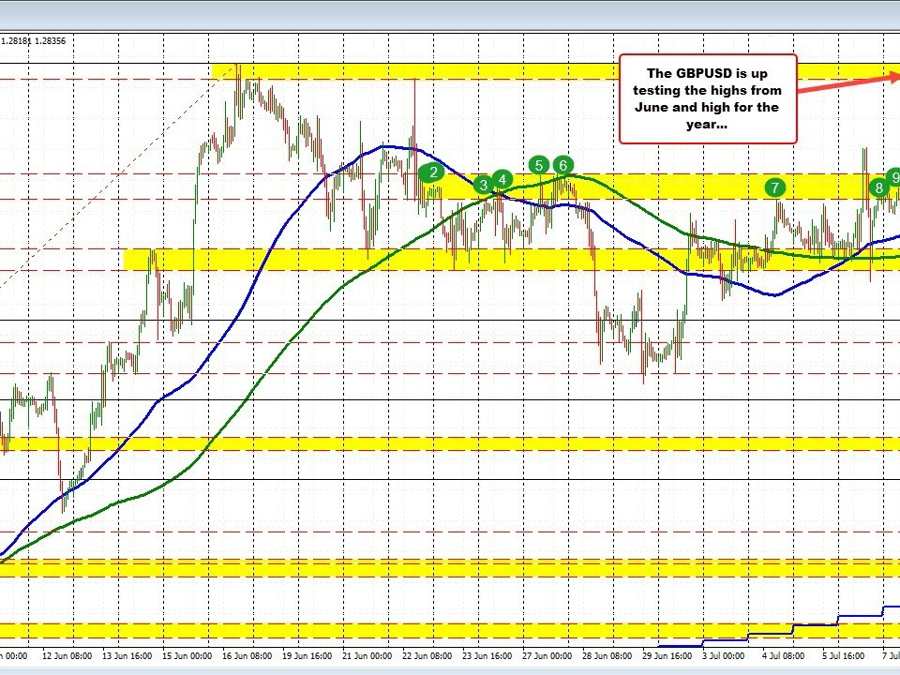Click the "13 Jun 16:00" time axis label

(127, 655)
